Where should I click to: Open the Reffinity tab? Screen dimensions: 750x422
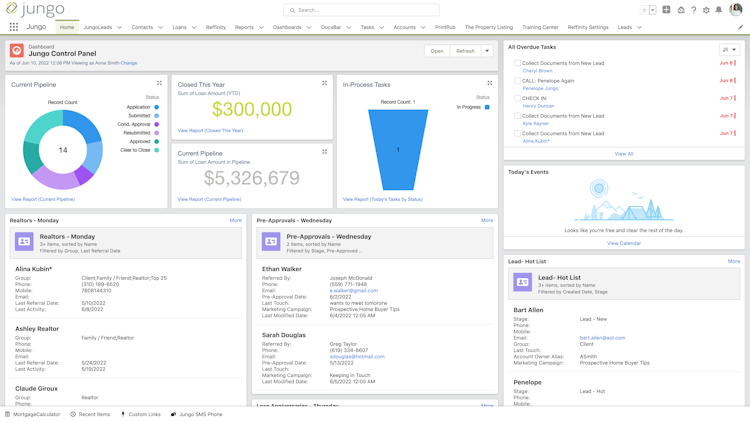(216, 27)
